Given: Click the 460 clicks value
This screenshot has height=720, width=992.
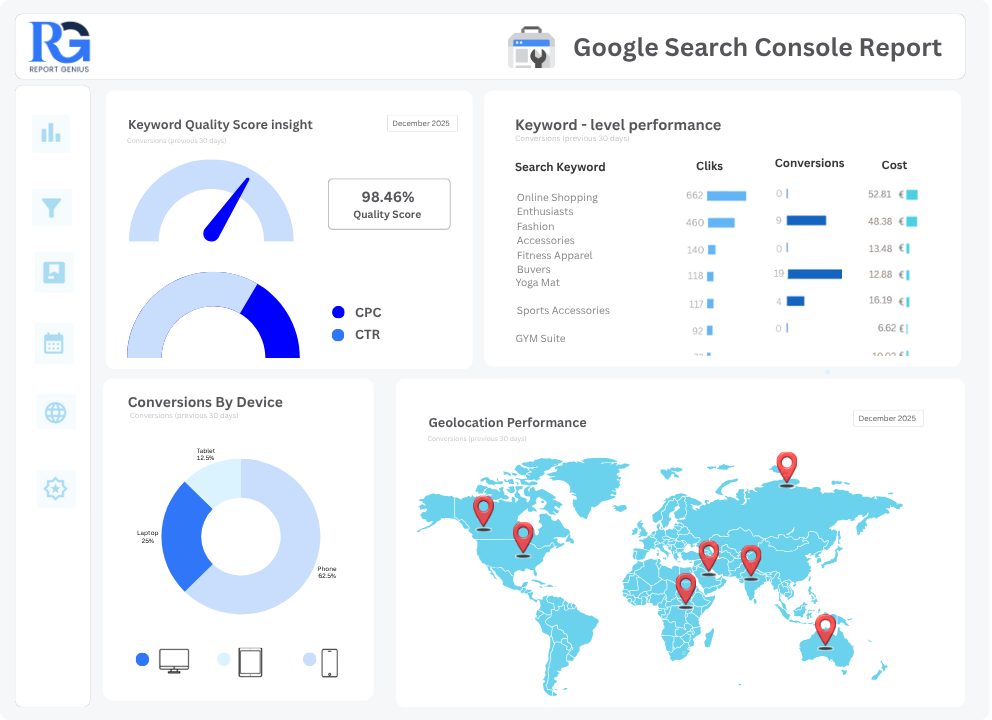Looking at the screenshot, I should (695, 223).
